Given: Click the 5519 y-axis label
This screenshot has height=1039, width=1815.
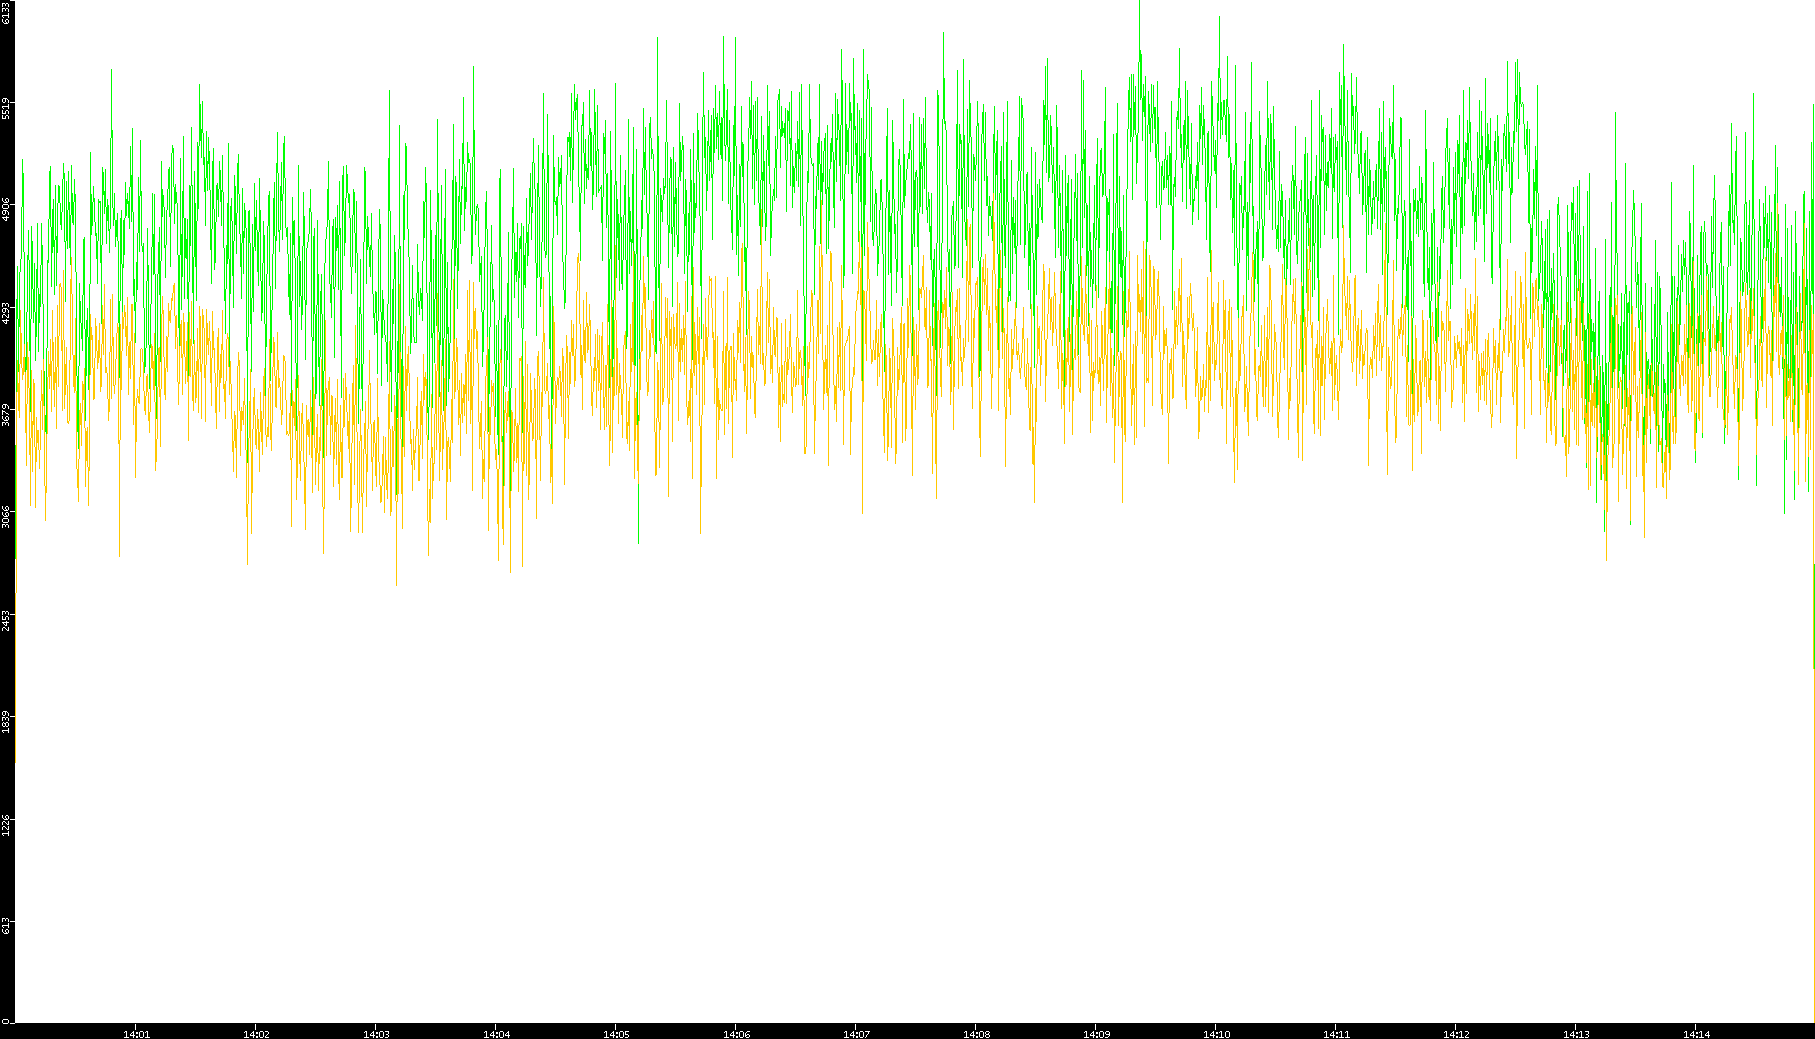Looking at the screenshot, I should [x=7, y=108].
